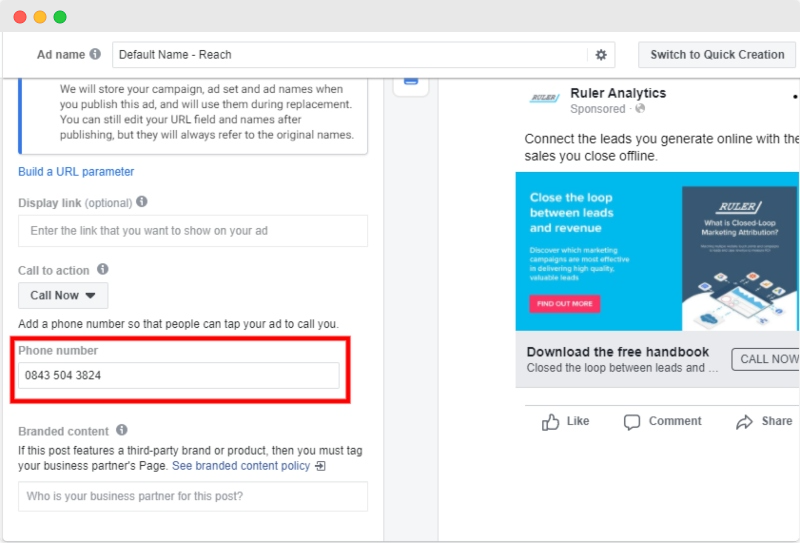Image resolution: width=800 pixels, height=543 pixels.
Task: Open Build a URL parameter link
Action: [x=76, y=171]
